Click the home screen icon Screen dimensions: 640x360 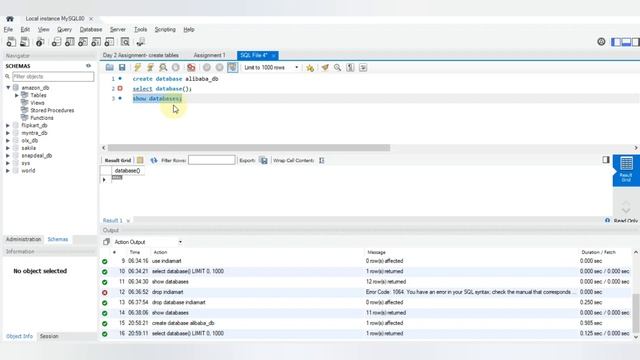pos(10,19)
